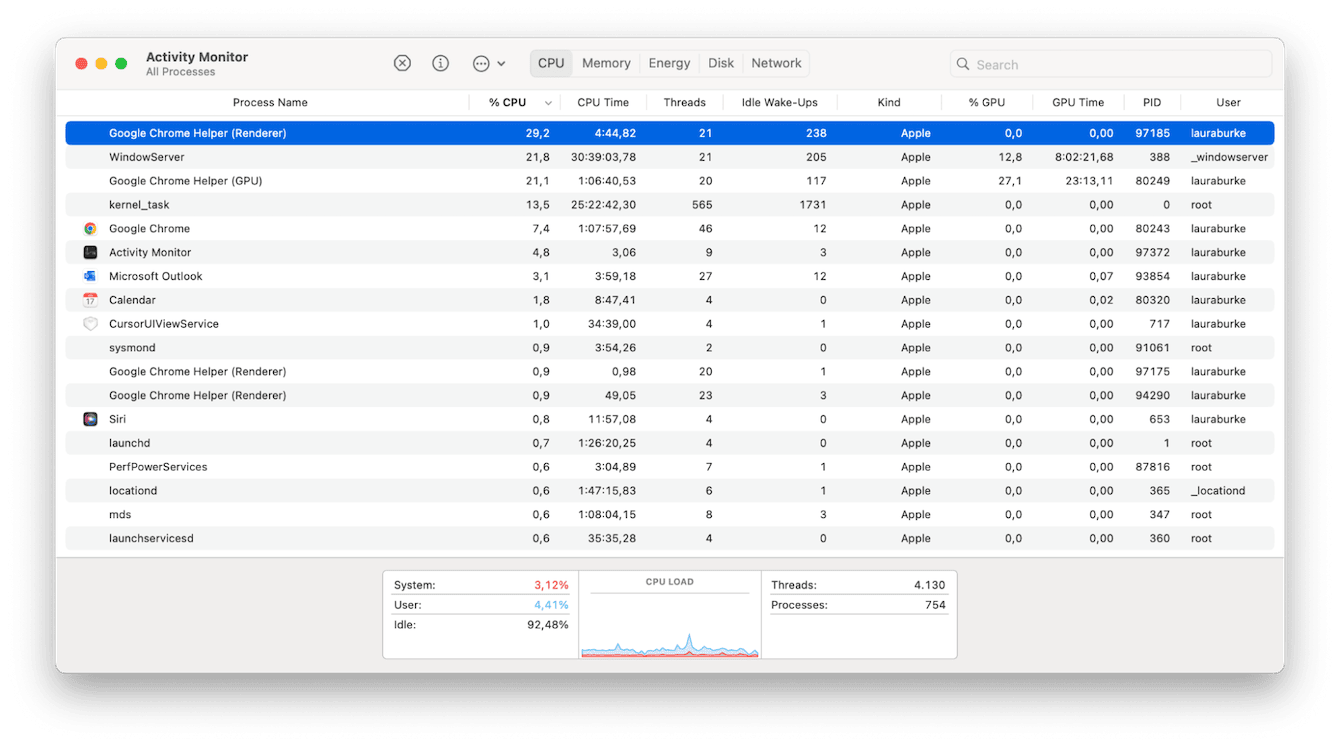Image resolution: width=1340 pixels, height=747 pixels.
Task: Click the Calendar app icon in process list
Action: pos(90,299)
